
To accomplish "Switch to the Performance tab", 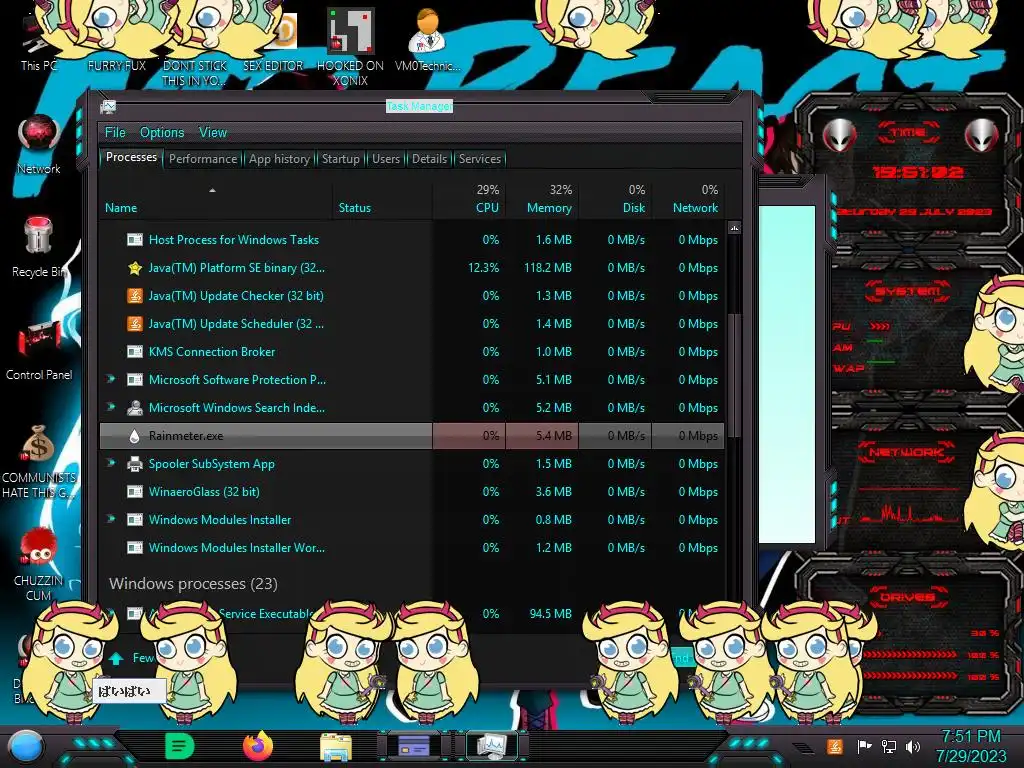I will (x=203, y=159).
